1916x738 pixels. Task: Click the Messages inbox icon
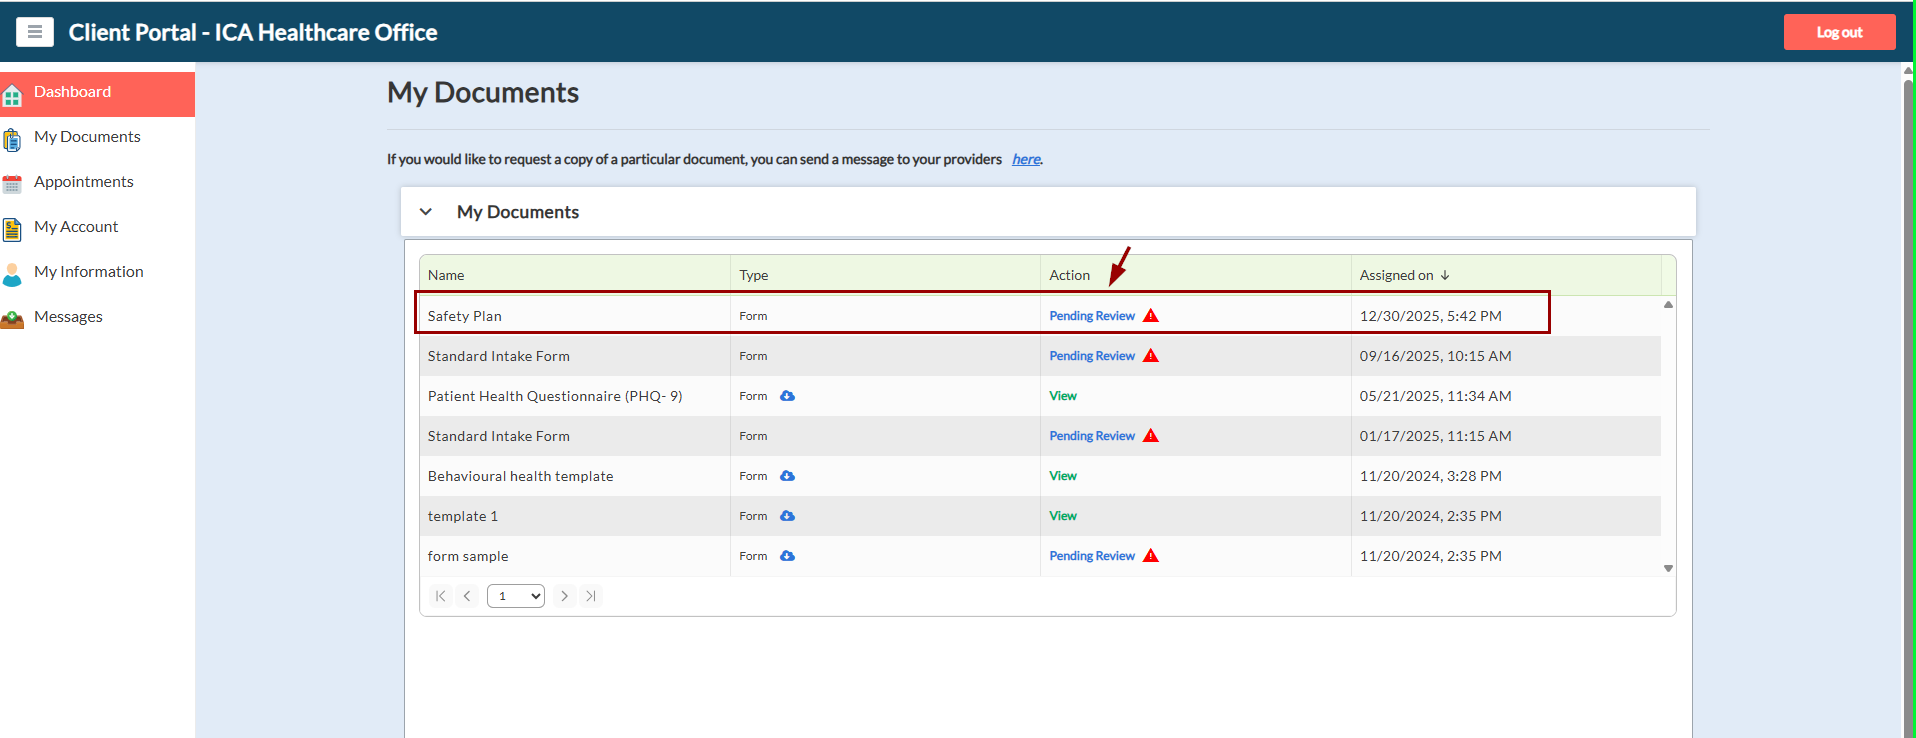pos(12,319)
